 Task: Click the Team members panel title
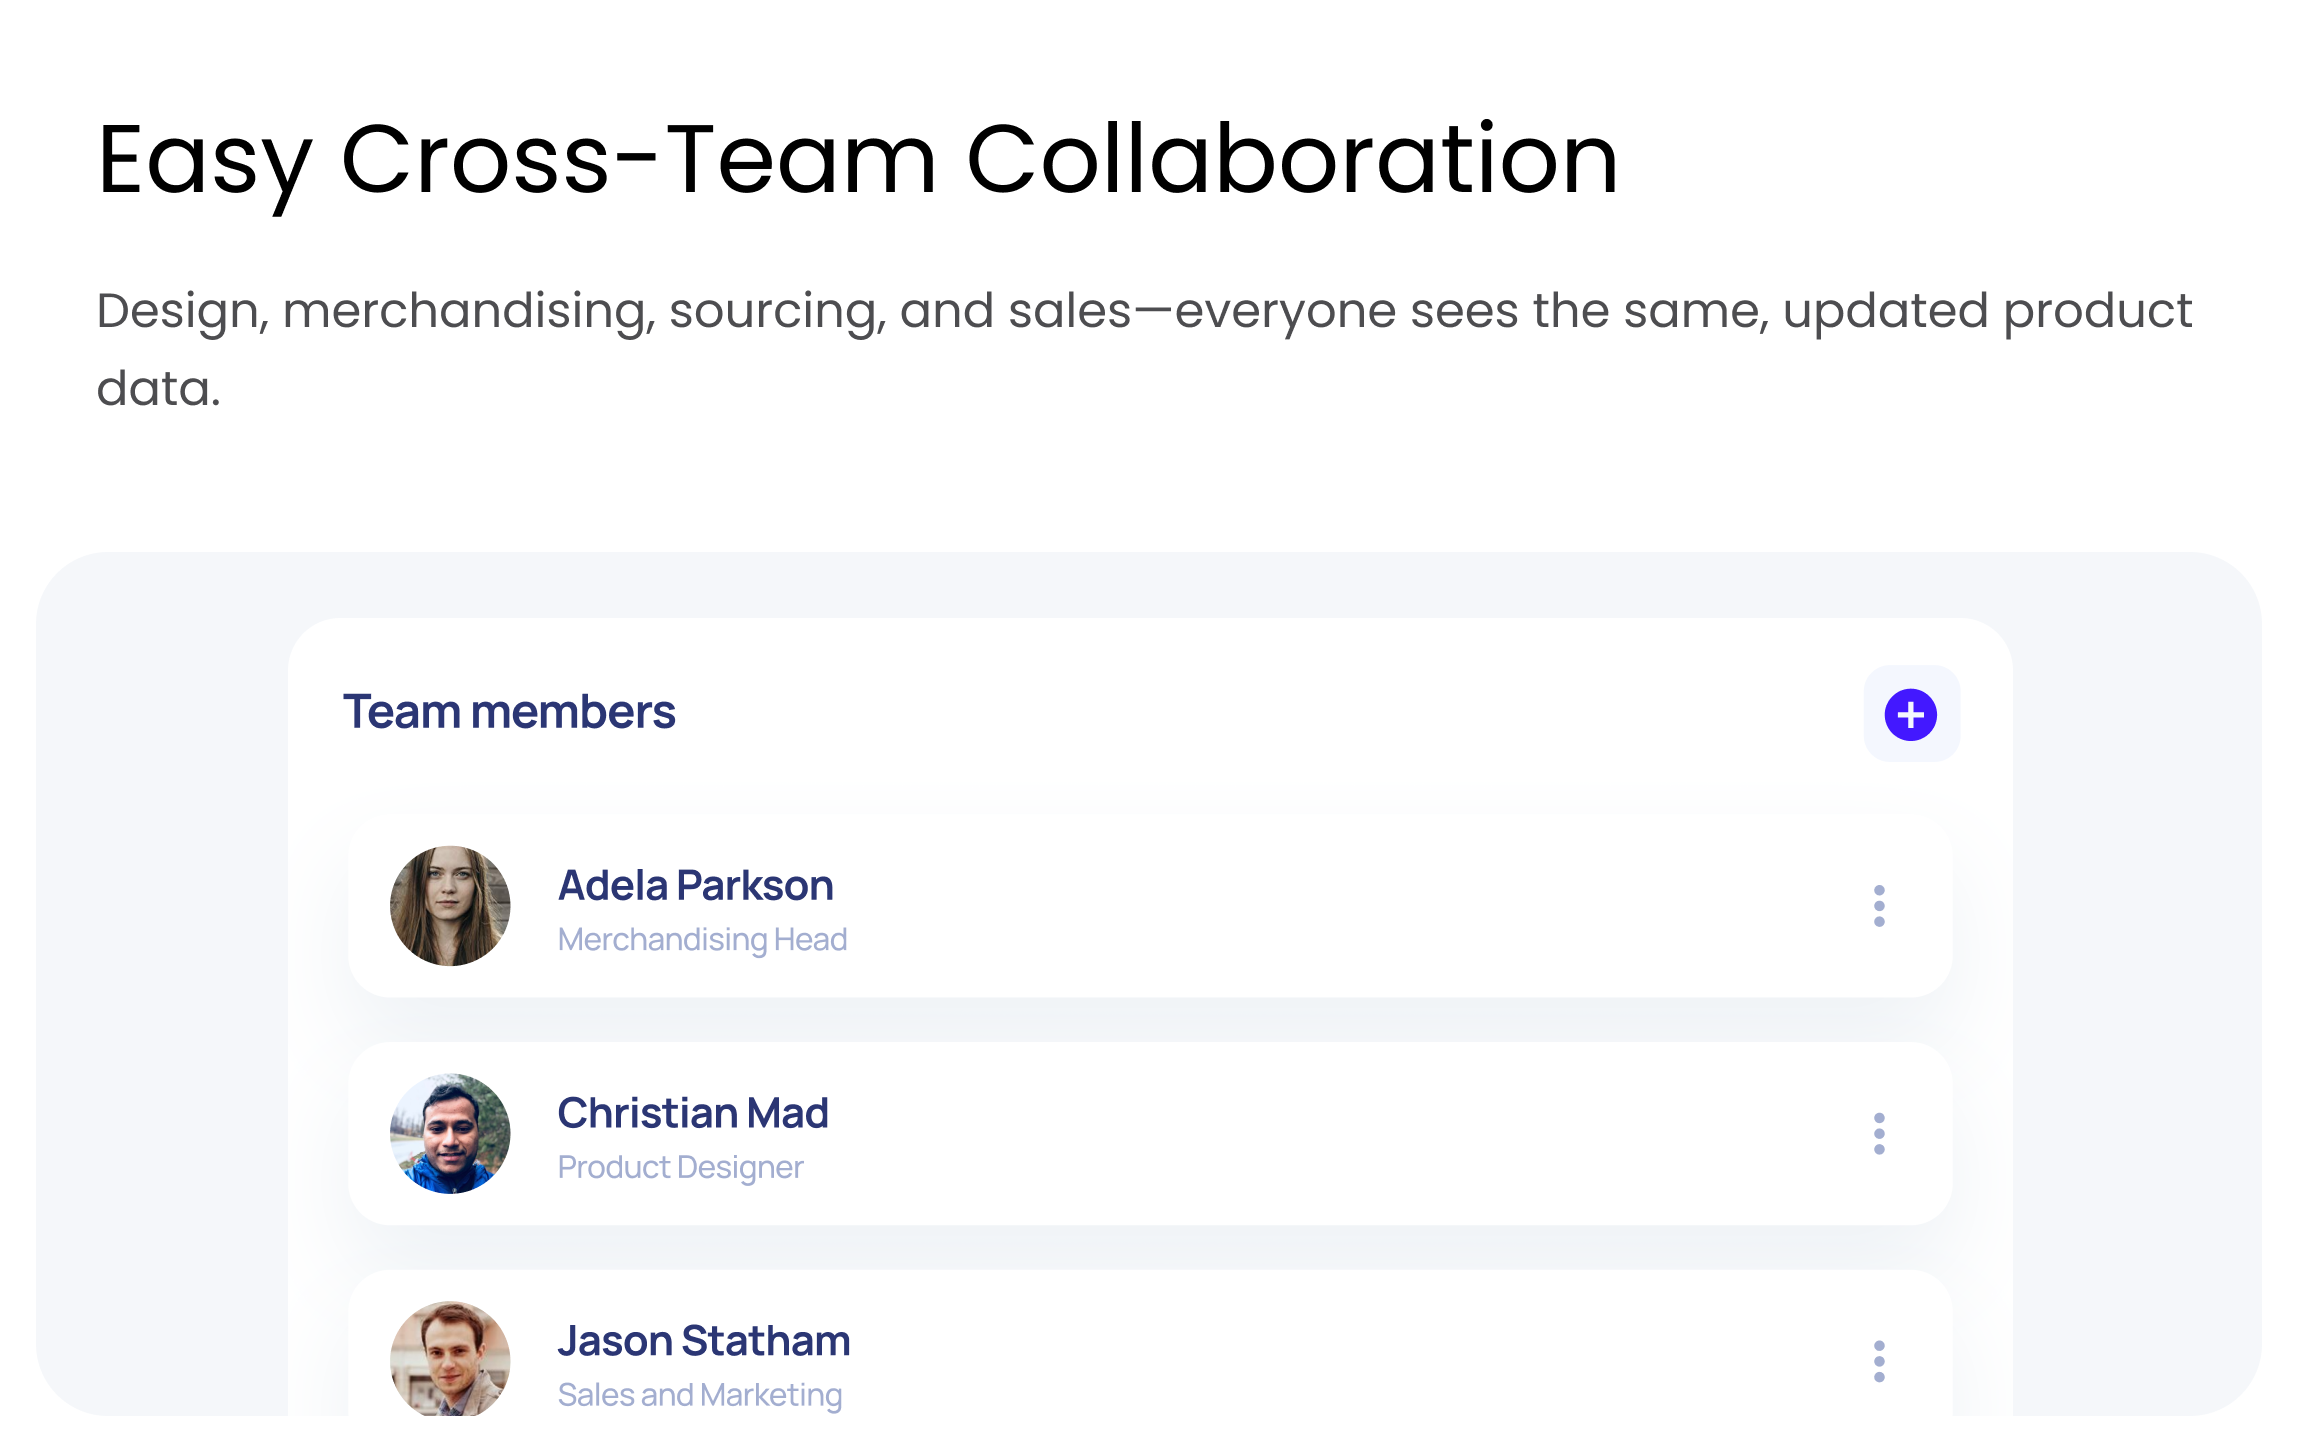pos(509,712)
